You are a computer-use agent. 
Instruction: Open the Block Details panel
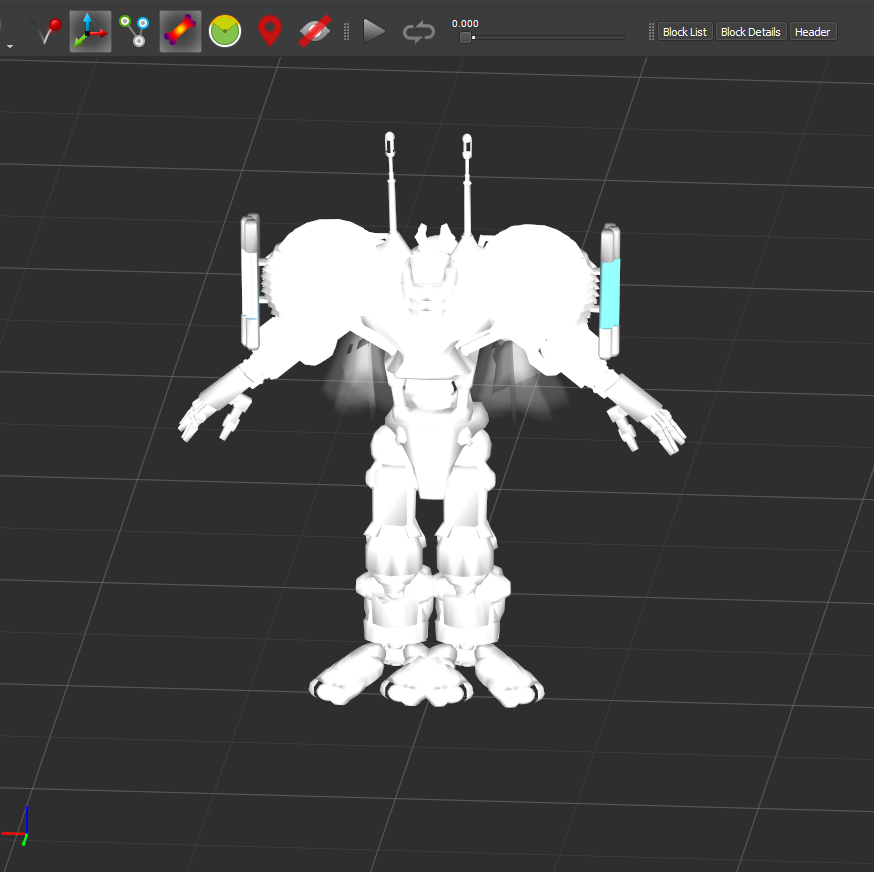point(750,32)
